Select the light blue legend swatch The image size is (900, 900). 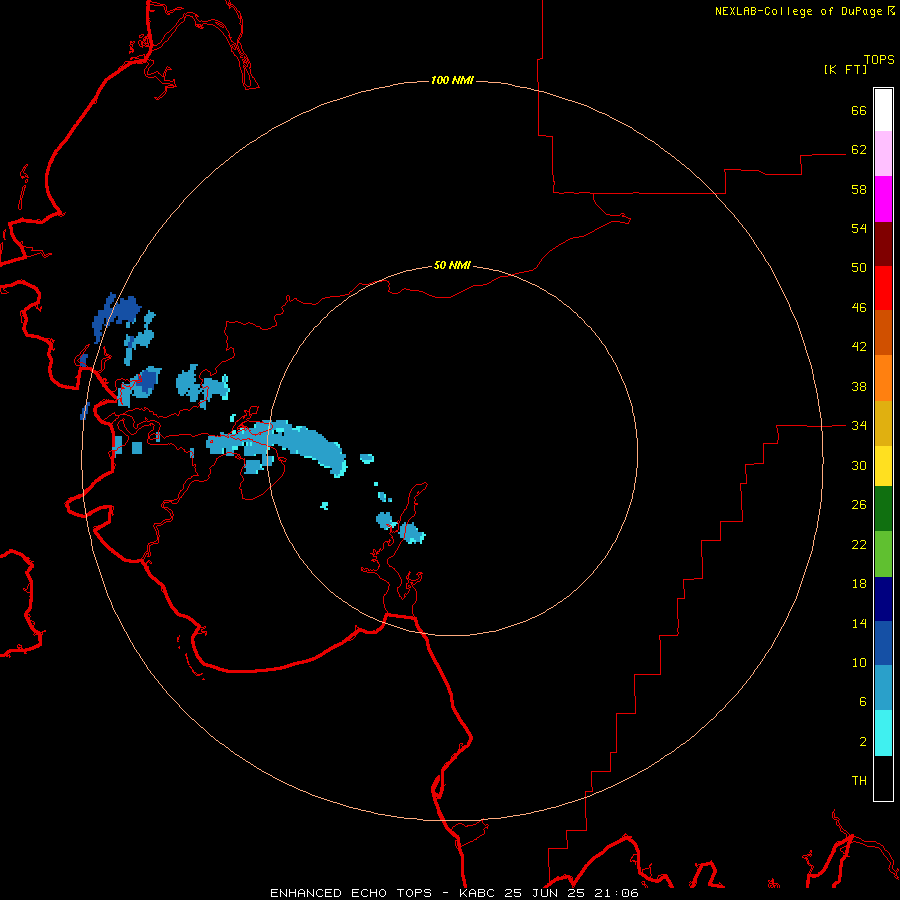(883, 688)
